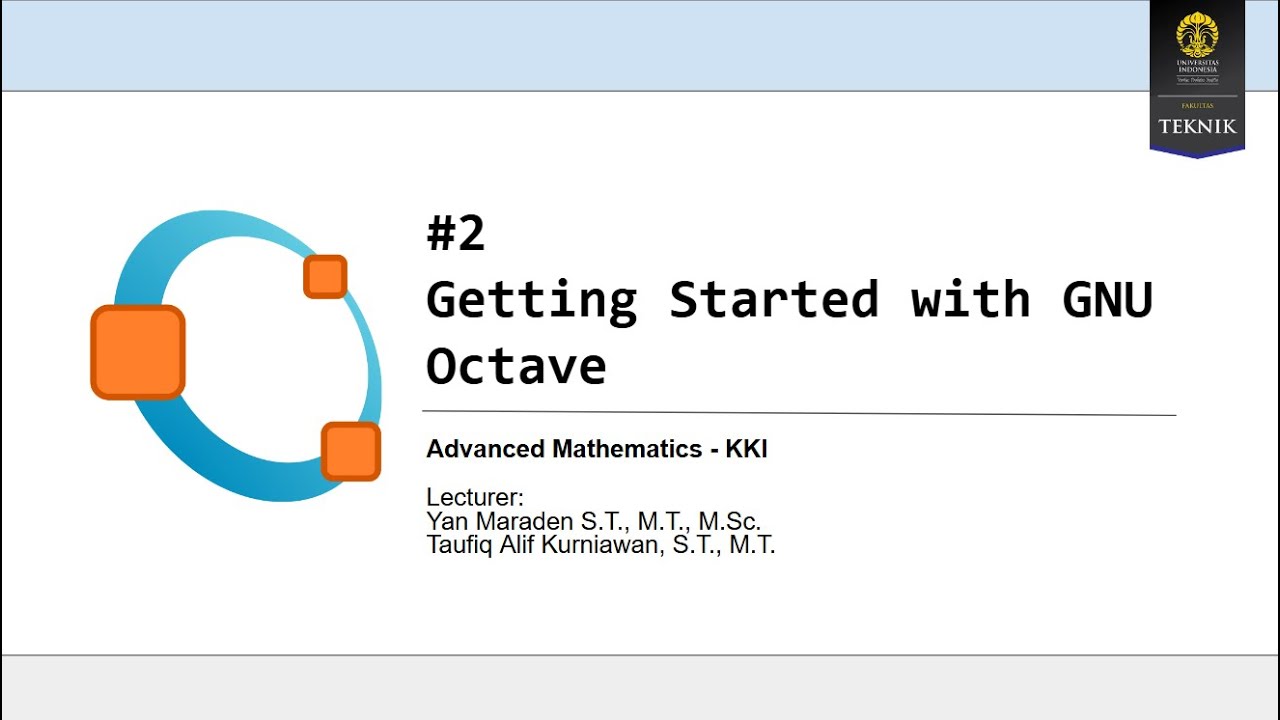Screen dimensions: 1280x720
Task: Click the "TEKNIK" text on the badge
Action: (1197, 126)
